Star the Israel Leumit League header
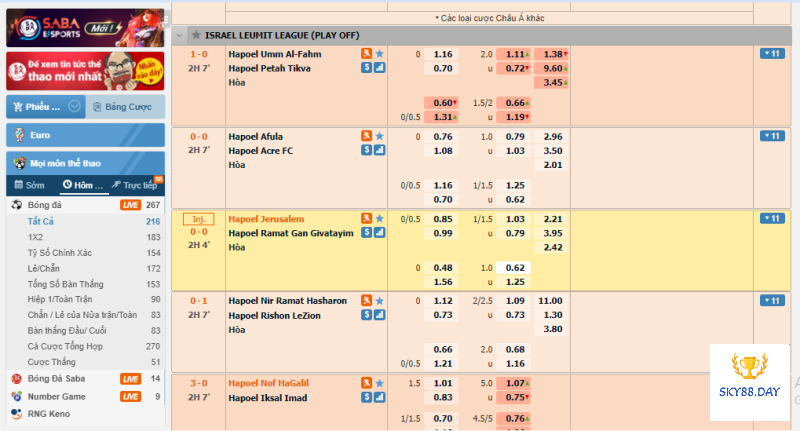800x431 pixels. [195, 34]
